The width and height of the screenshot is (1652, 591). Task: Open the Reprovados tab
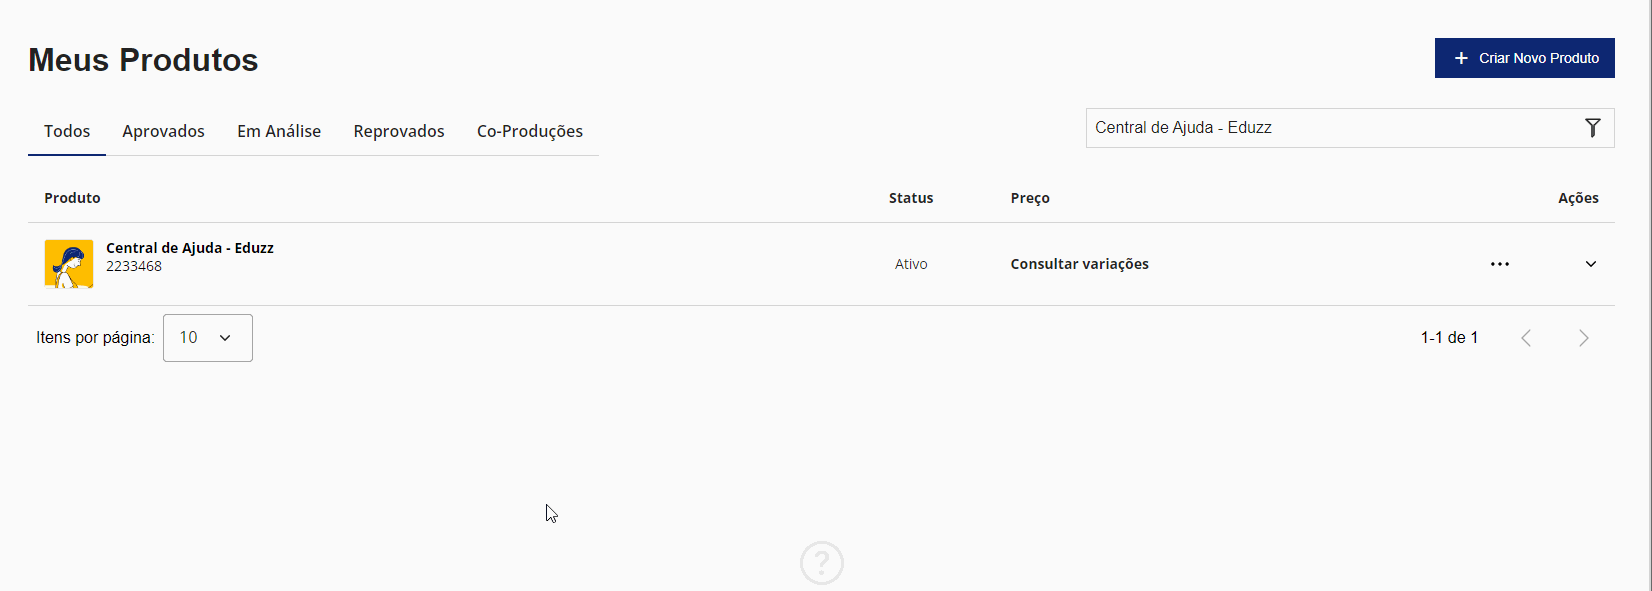[399, 131]
